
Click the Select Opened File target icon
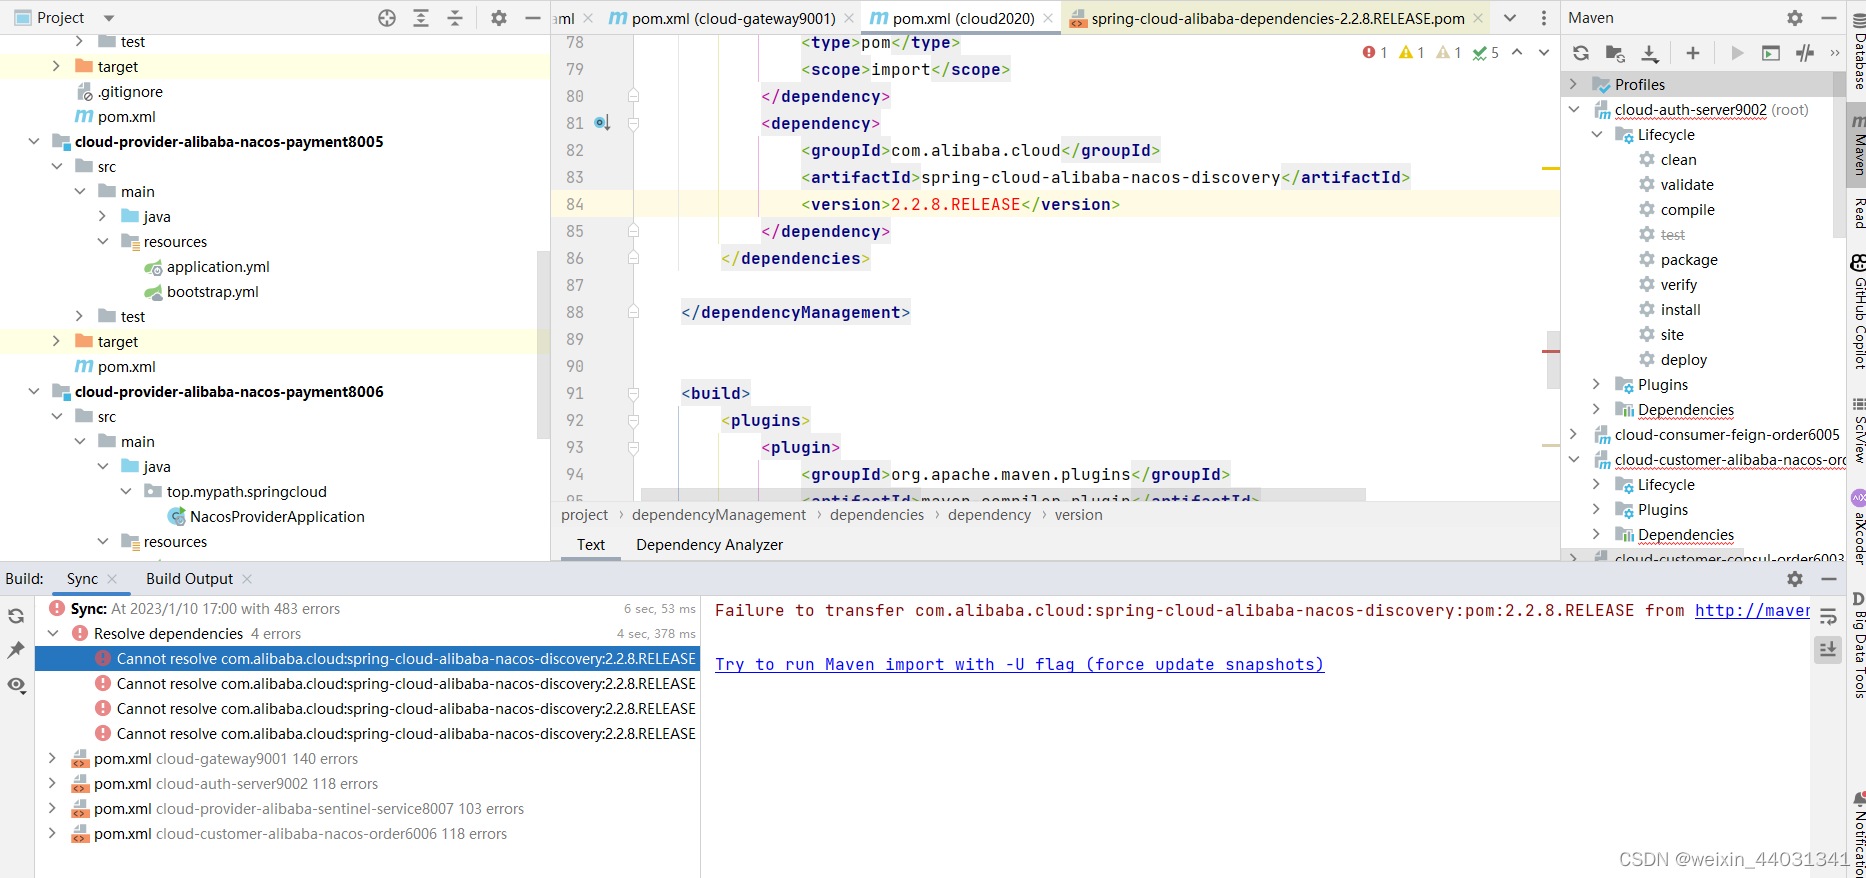(387, 18)
